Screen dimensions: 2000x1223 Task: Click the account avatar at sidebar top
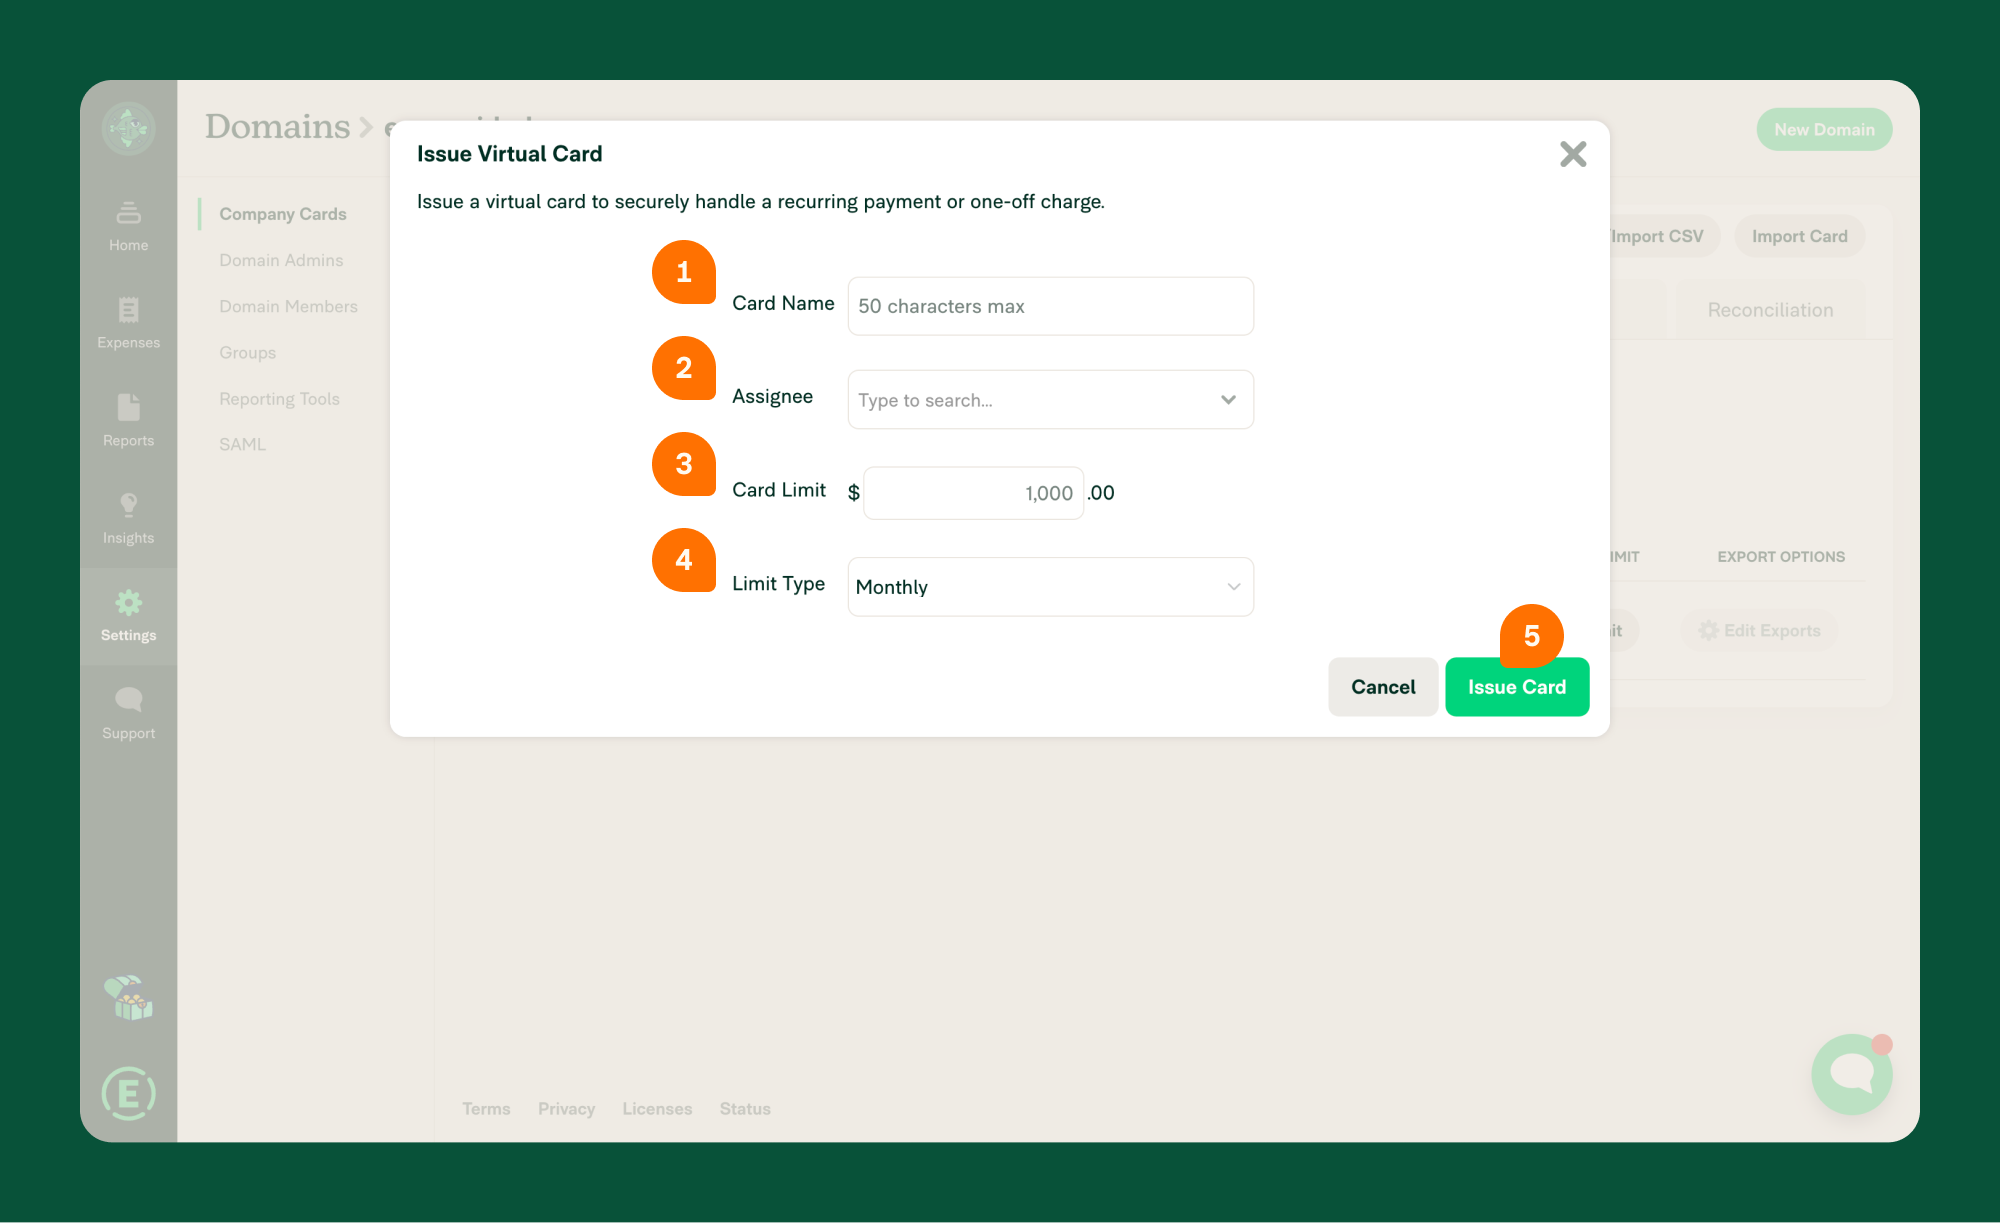[x=129, y=128]
